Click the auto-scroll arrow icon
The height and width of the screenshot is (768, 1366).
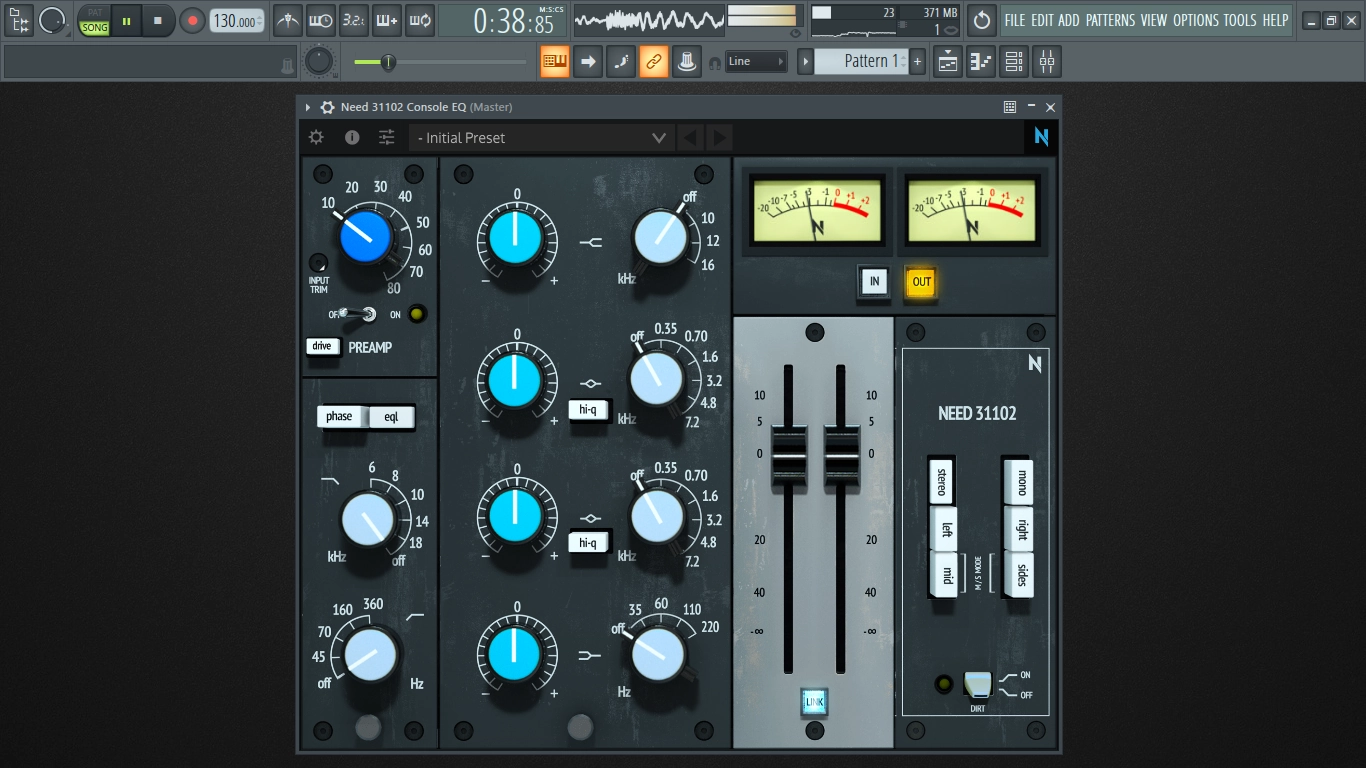(588, 62)
